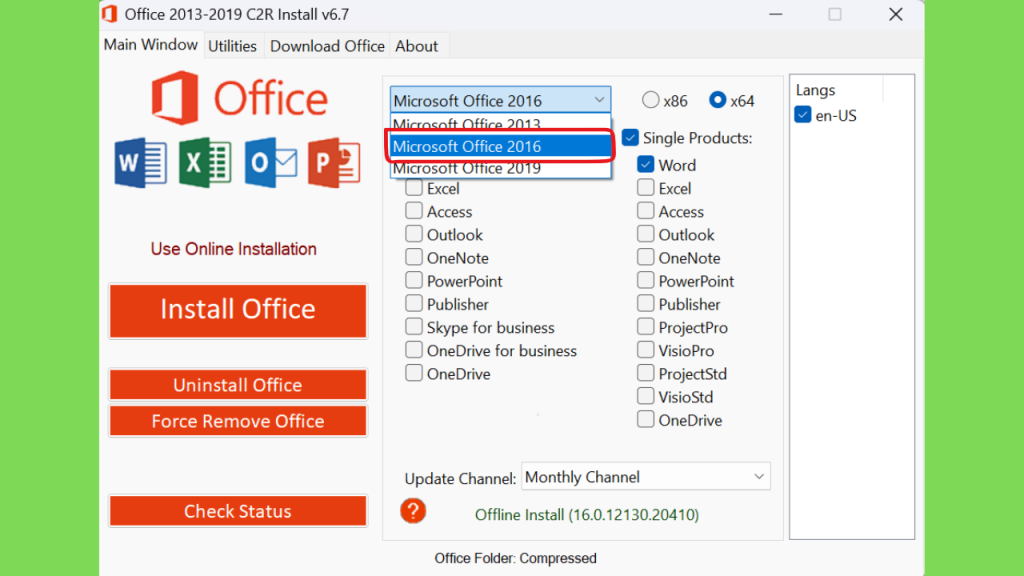Click the Force Remove Office button
Screen dimensions: 1024x576
point(238,421)
